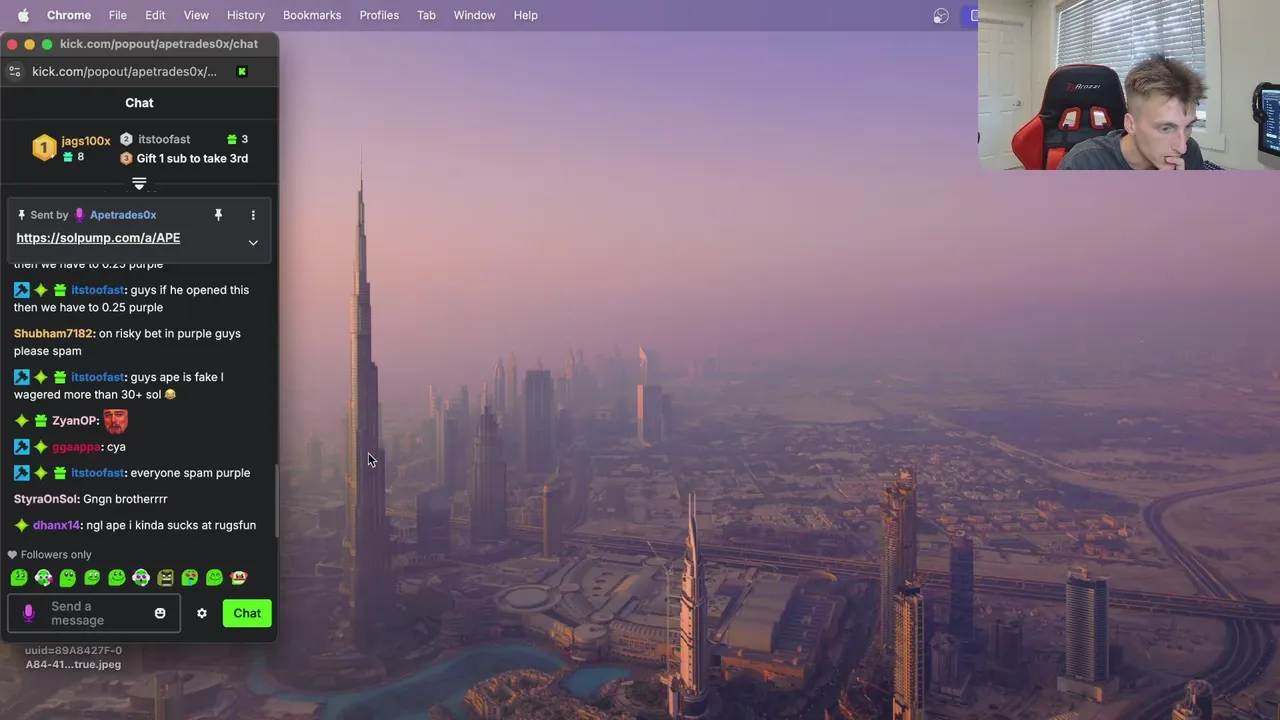Screen dimensions: 1280x720
Task: Expand the pinned message with the chevron
Action: click(x=253, y=243)
